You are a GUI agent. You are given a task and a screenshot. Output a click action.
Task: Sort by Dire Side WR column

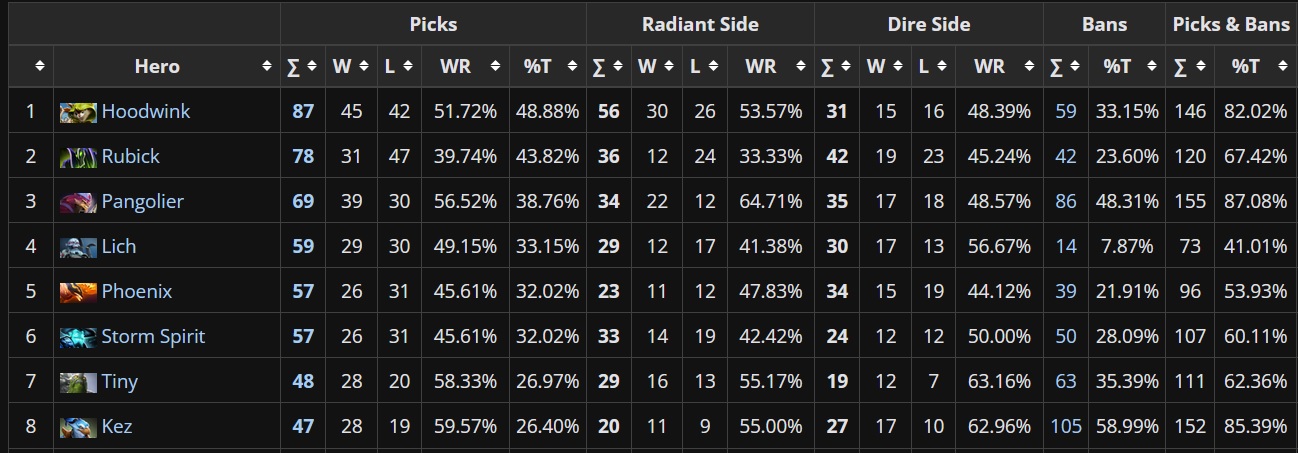[1000, 66]
